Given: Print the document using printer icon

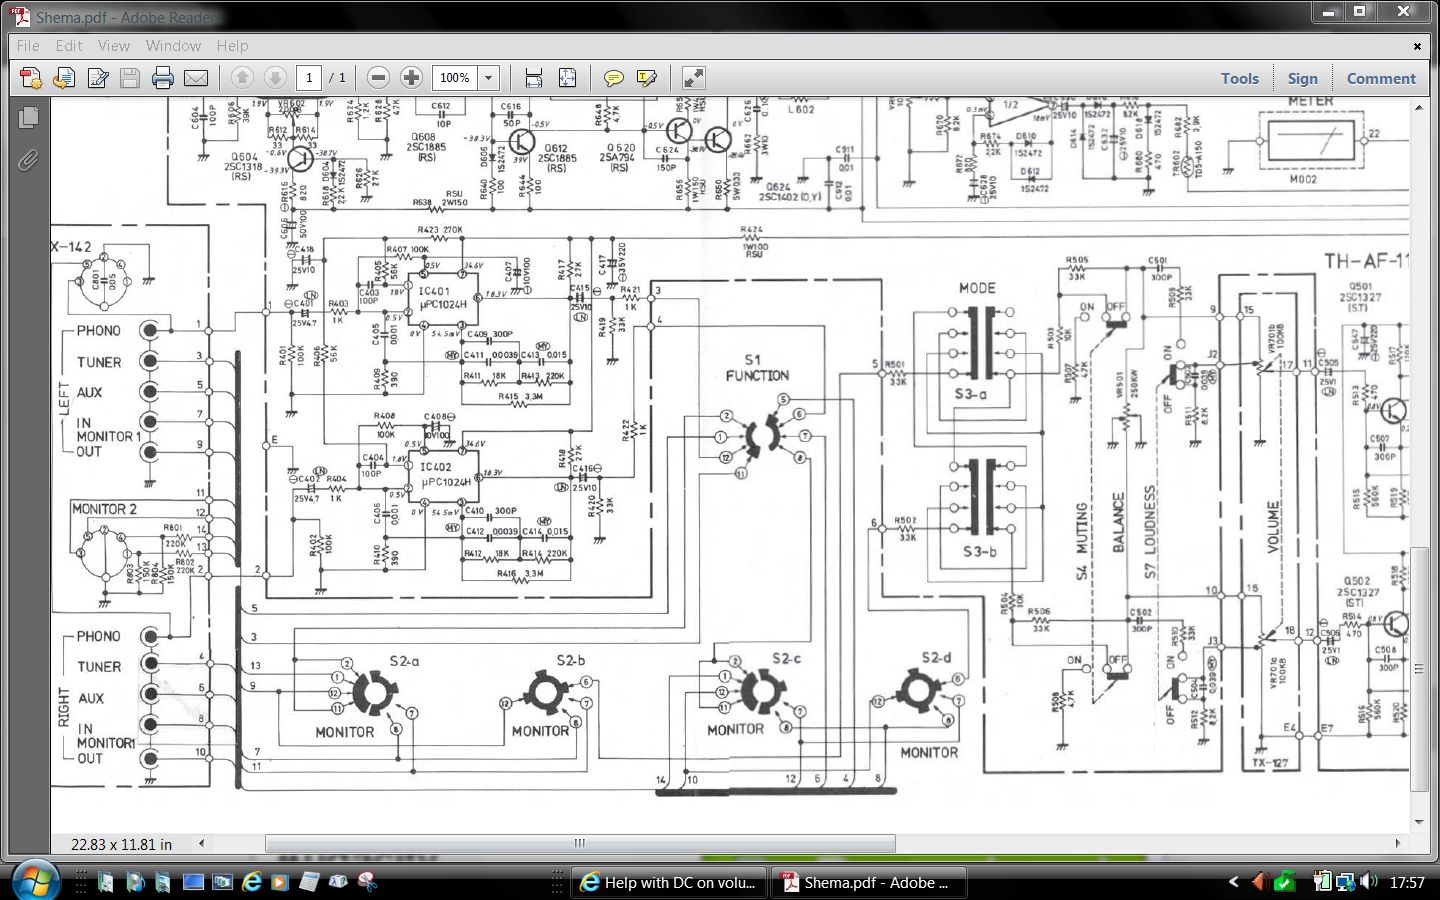Looking at the screenshot, I should point(163,78).
